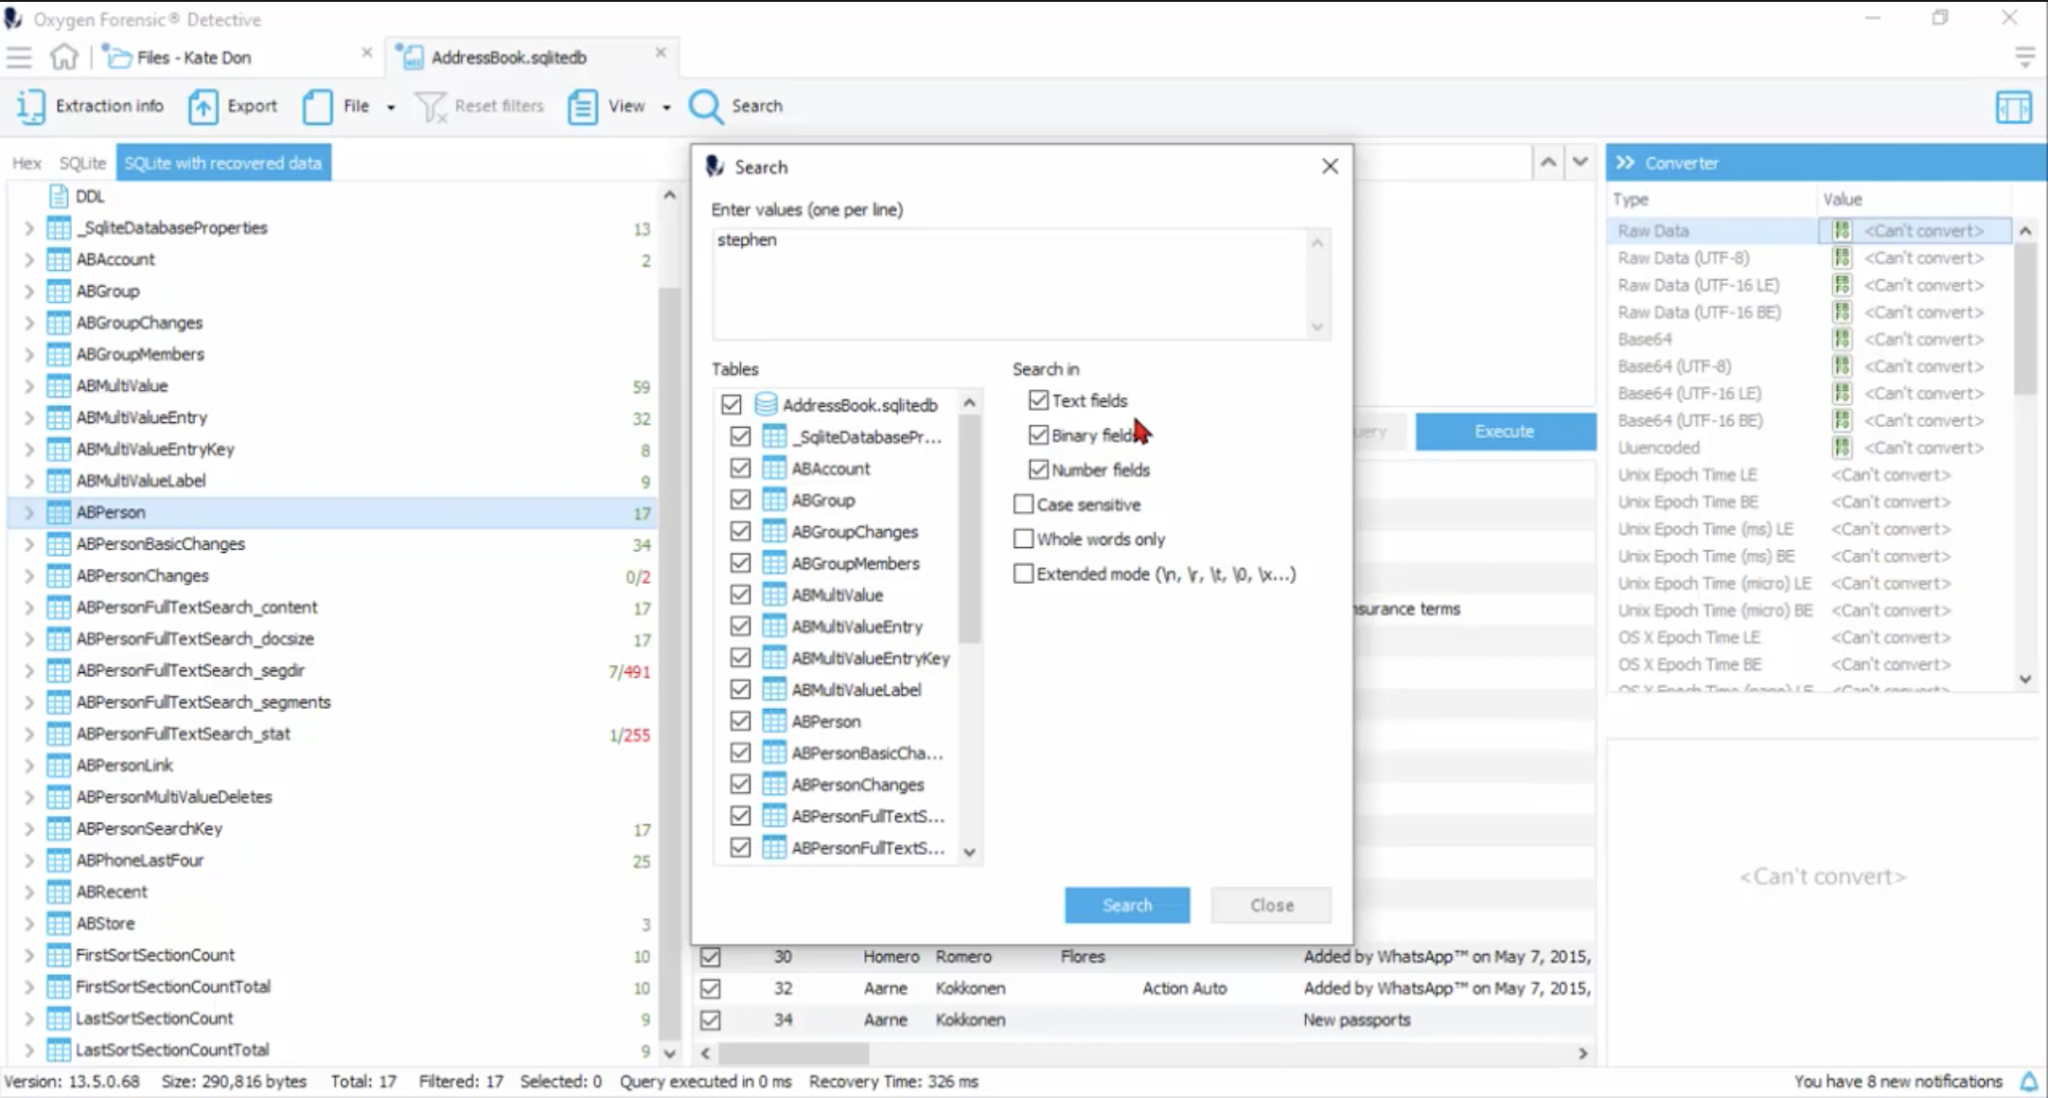Screen dimensions: 2048x1098
Task: Click the Search button in the dialog
Action: tap(1127, 905)
